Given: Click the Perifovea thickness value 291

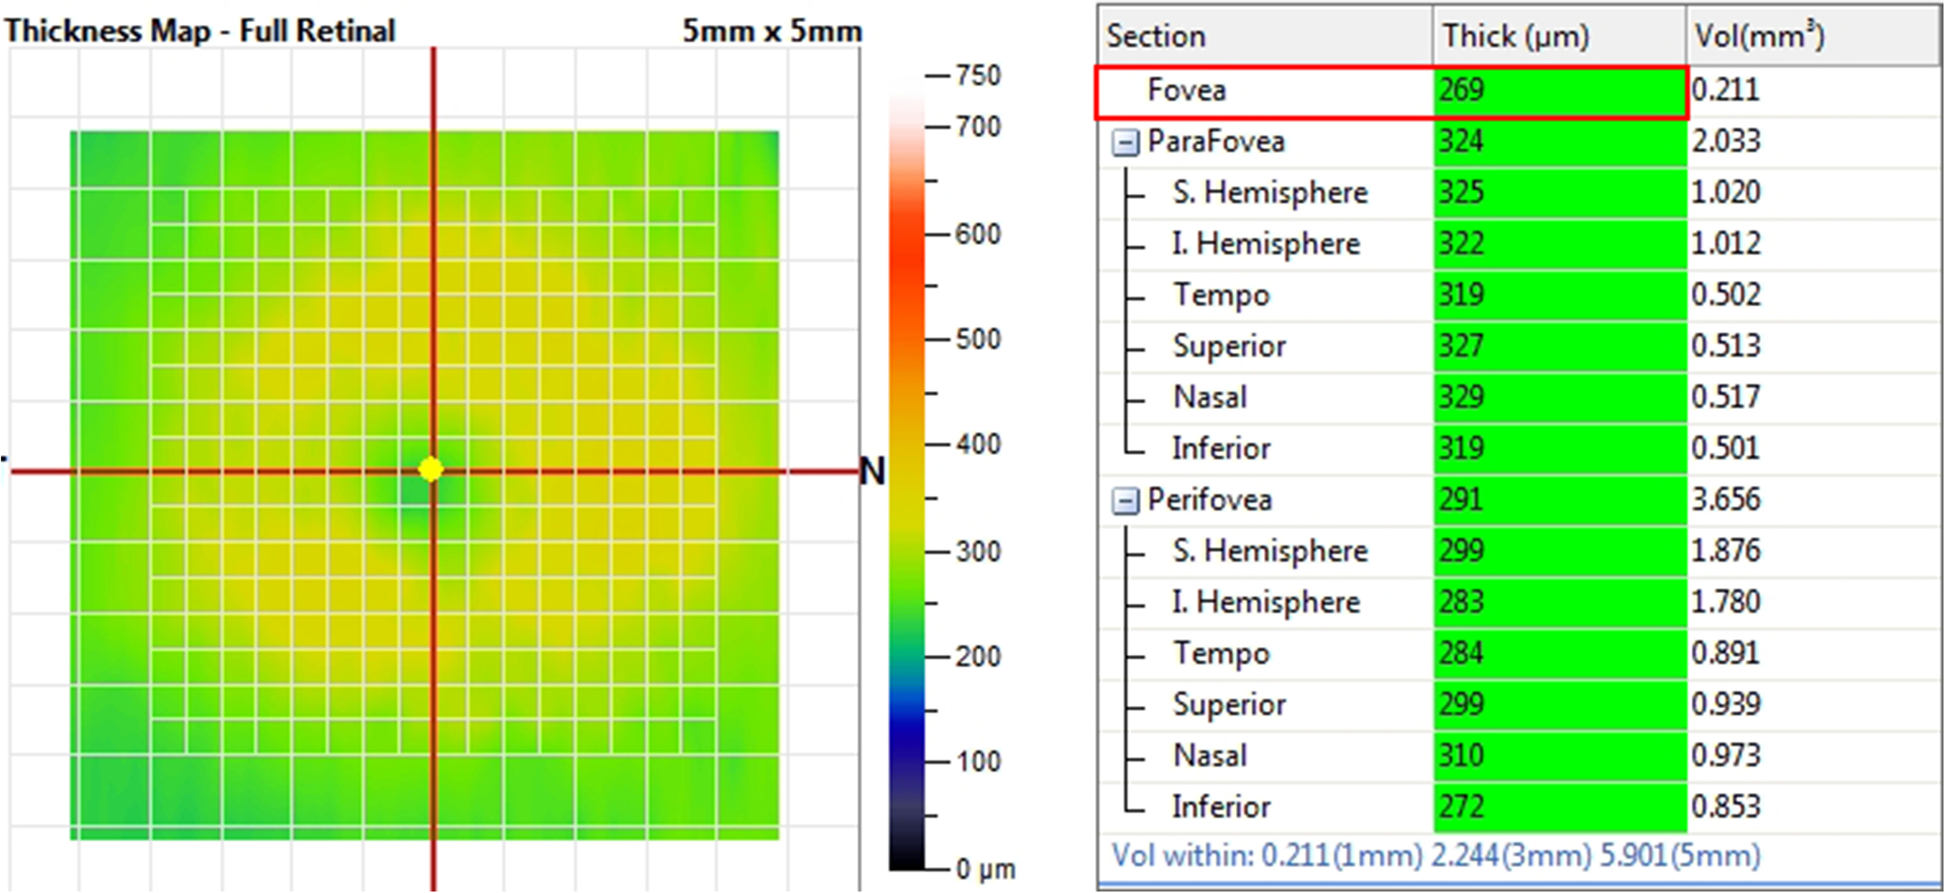Looking at the screenshot, I should (1461, 499).
